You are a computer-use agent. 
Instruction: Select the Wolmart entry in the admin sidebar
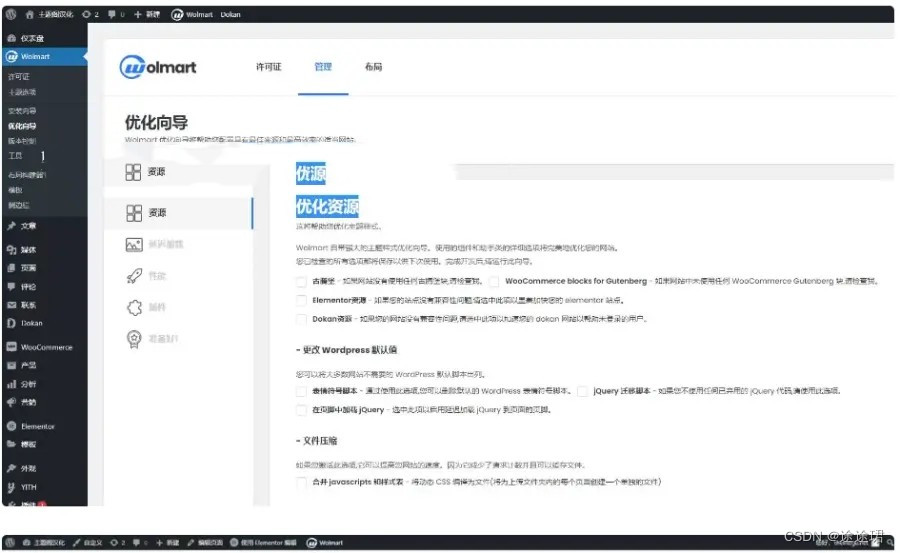44,56
